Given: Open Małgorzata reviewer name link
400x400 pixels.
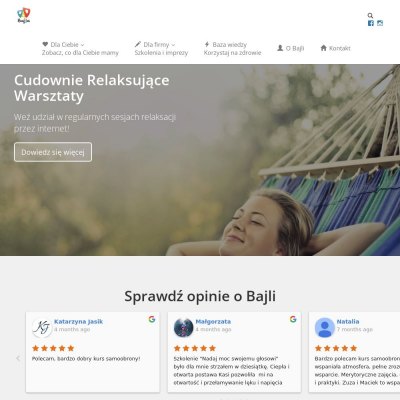Looking at the screenshot, I should [213, 322].
